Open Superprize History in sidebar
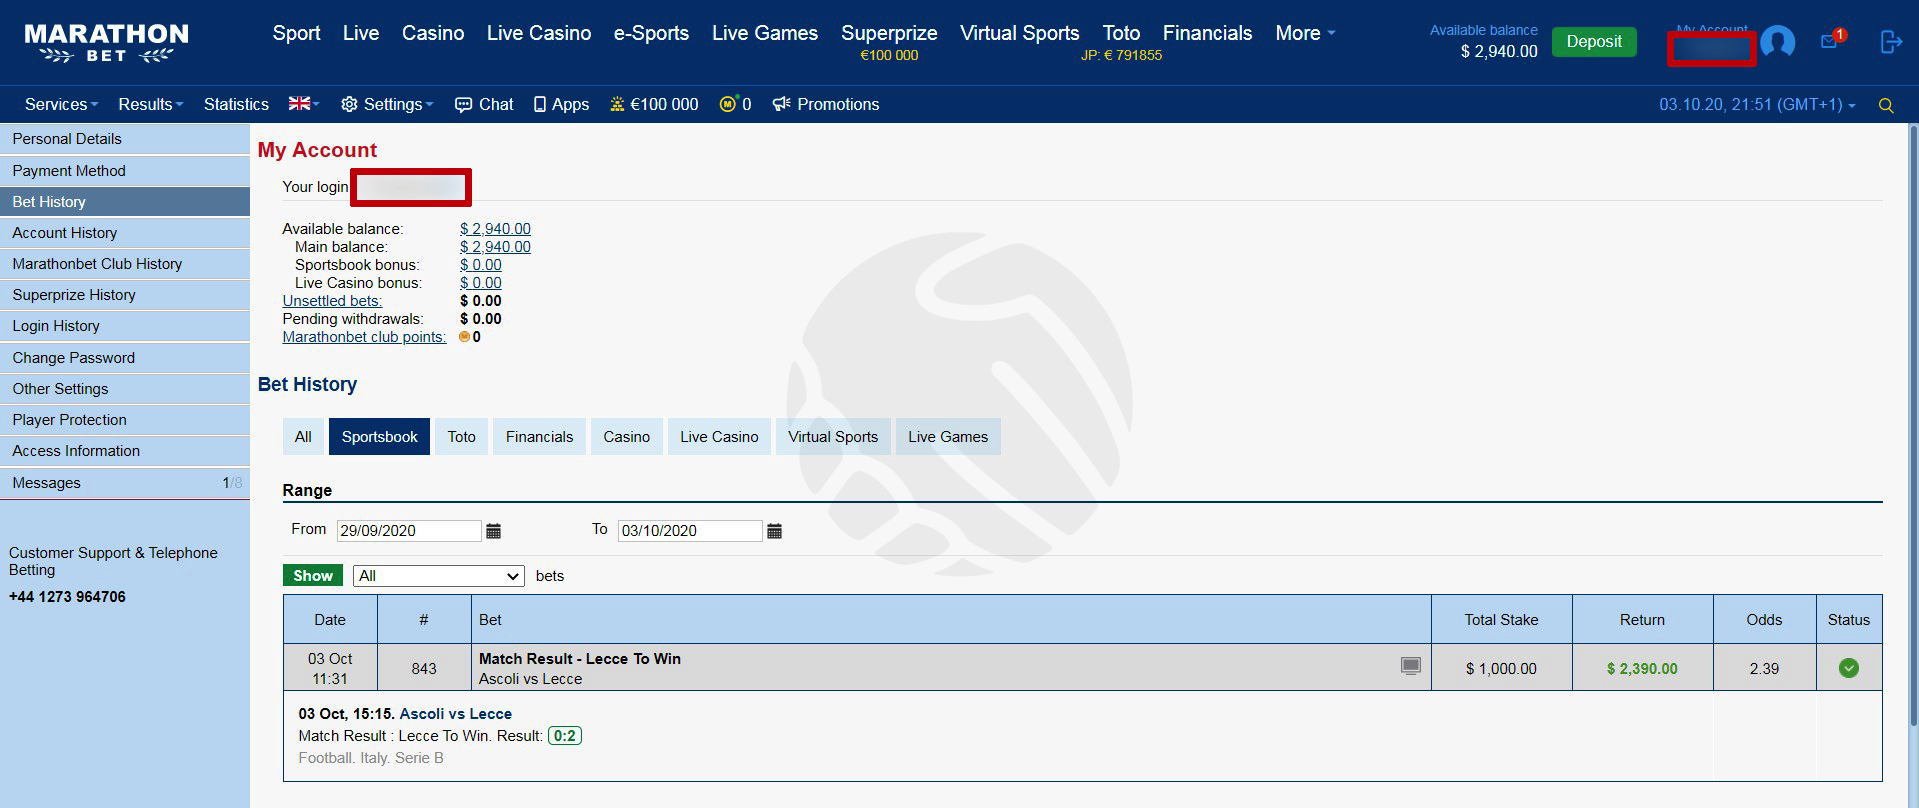The height and width of the screenshot is (808, 1919). pos(125,295)
